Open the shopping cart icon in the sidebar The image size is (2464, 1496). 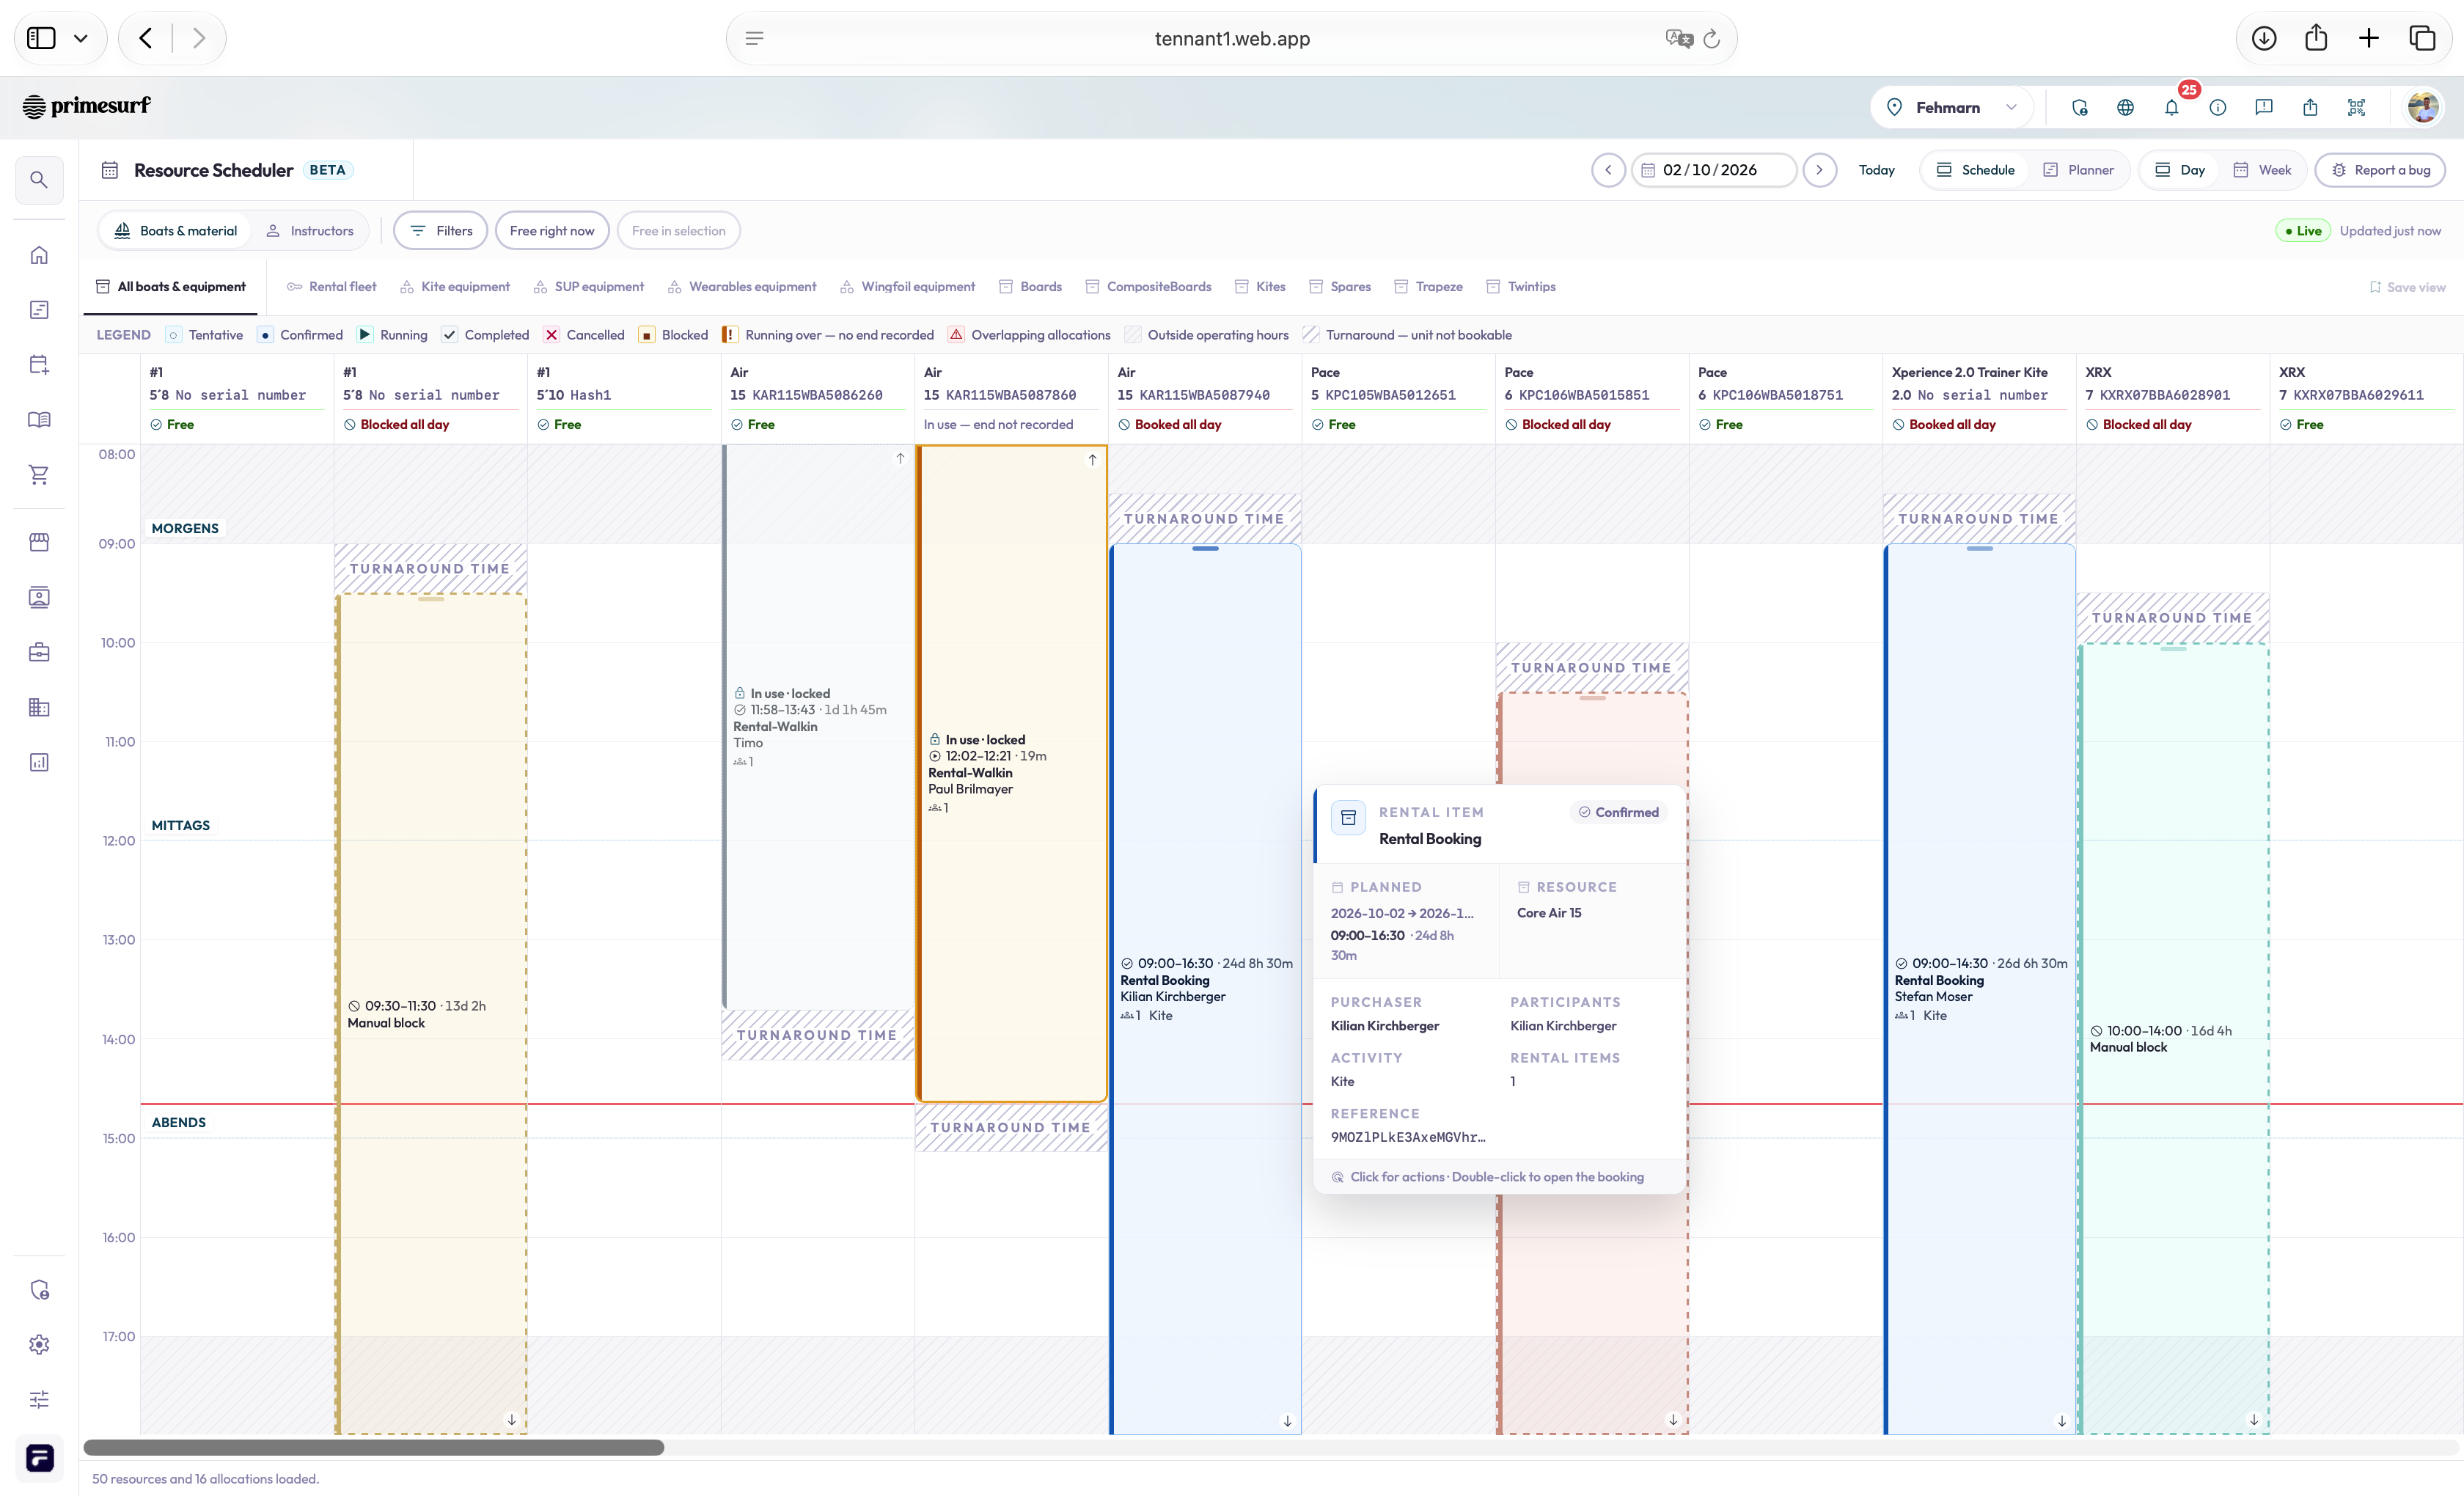(39, 474)
